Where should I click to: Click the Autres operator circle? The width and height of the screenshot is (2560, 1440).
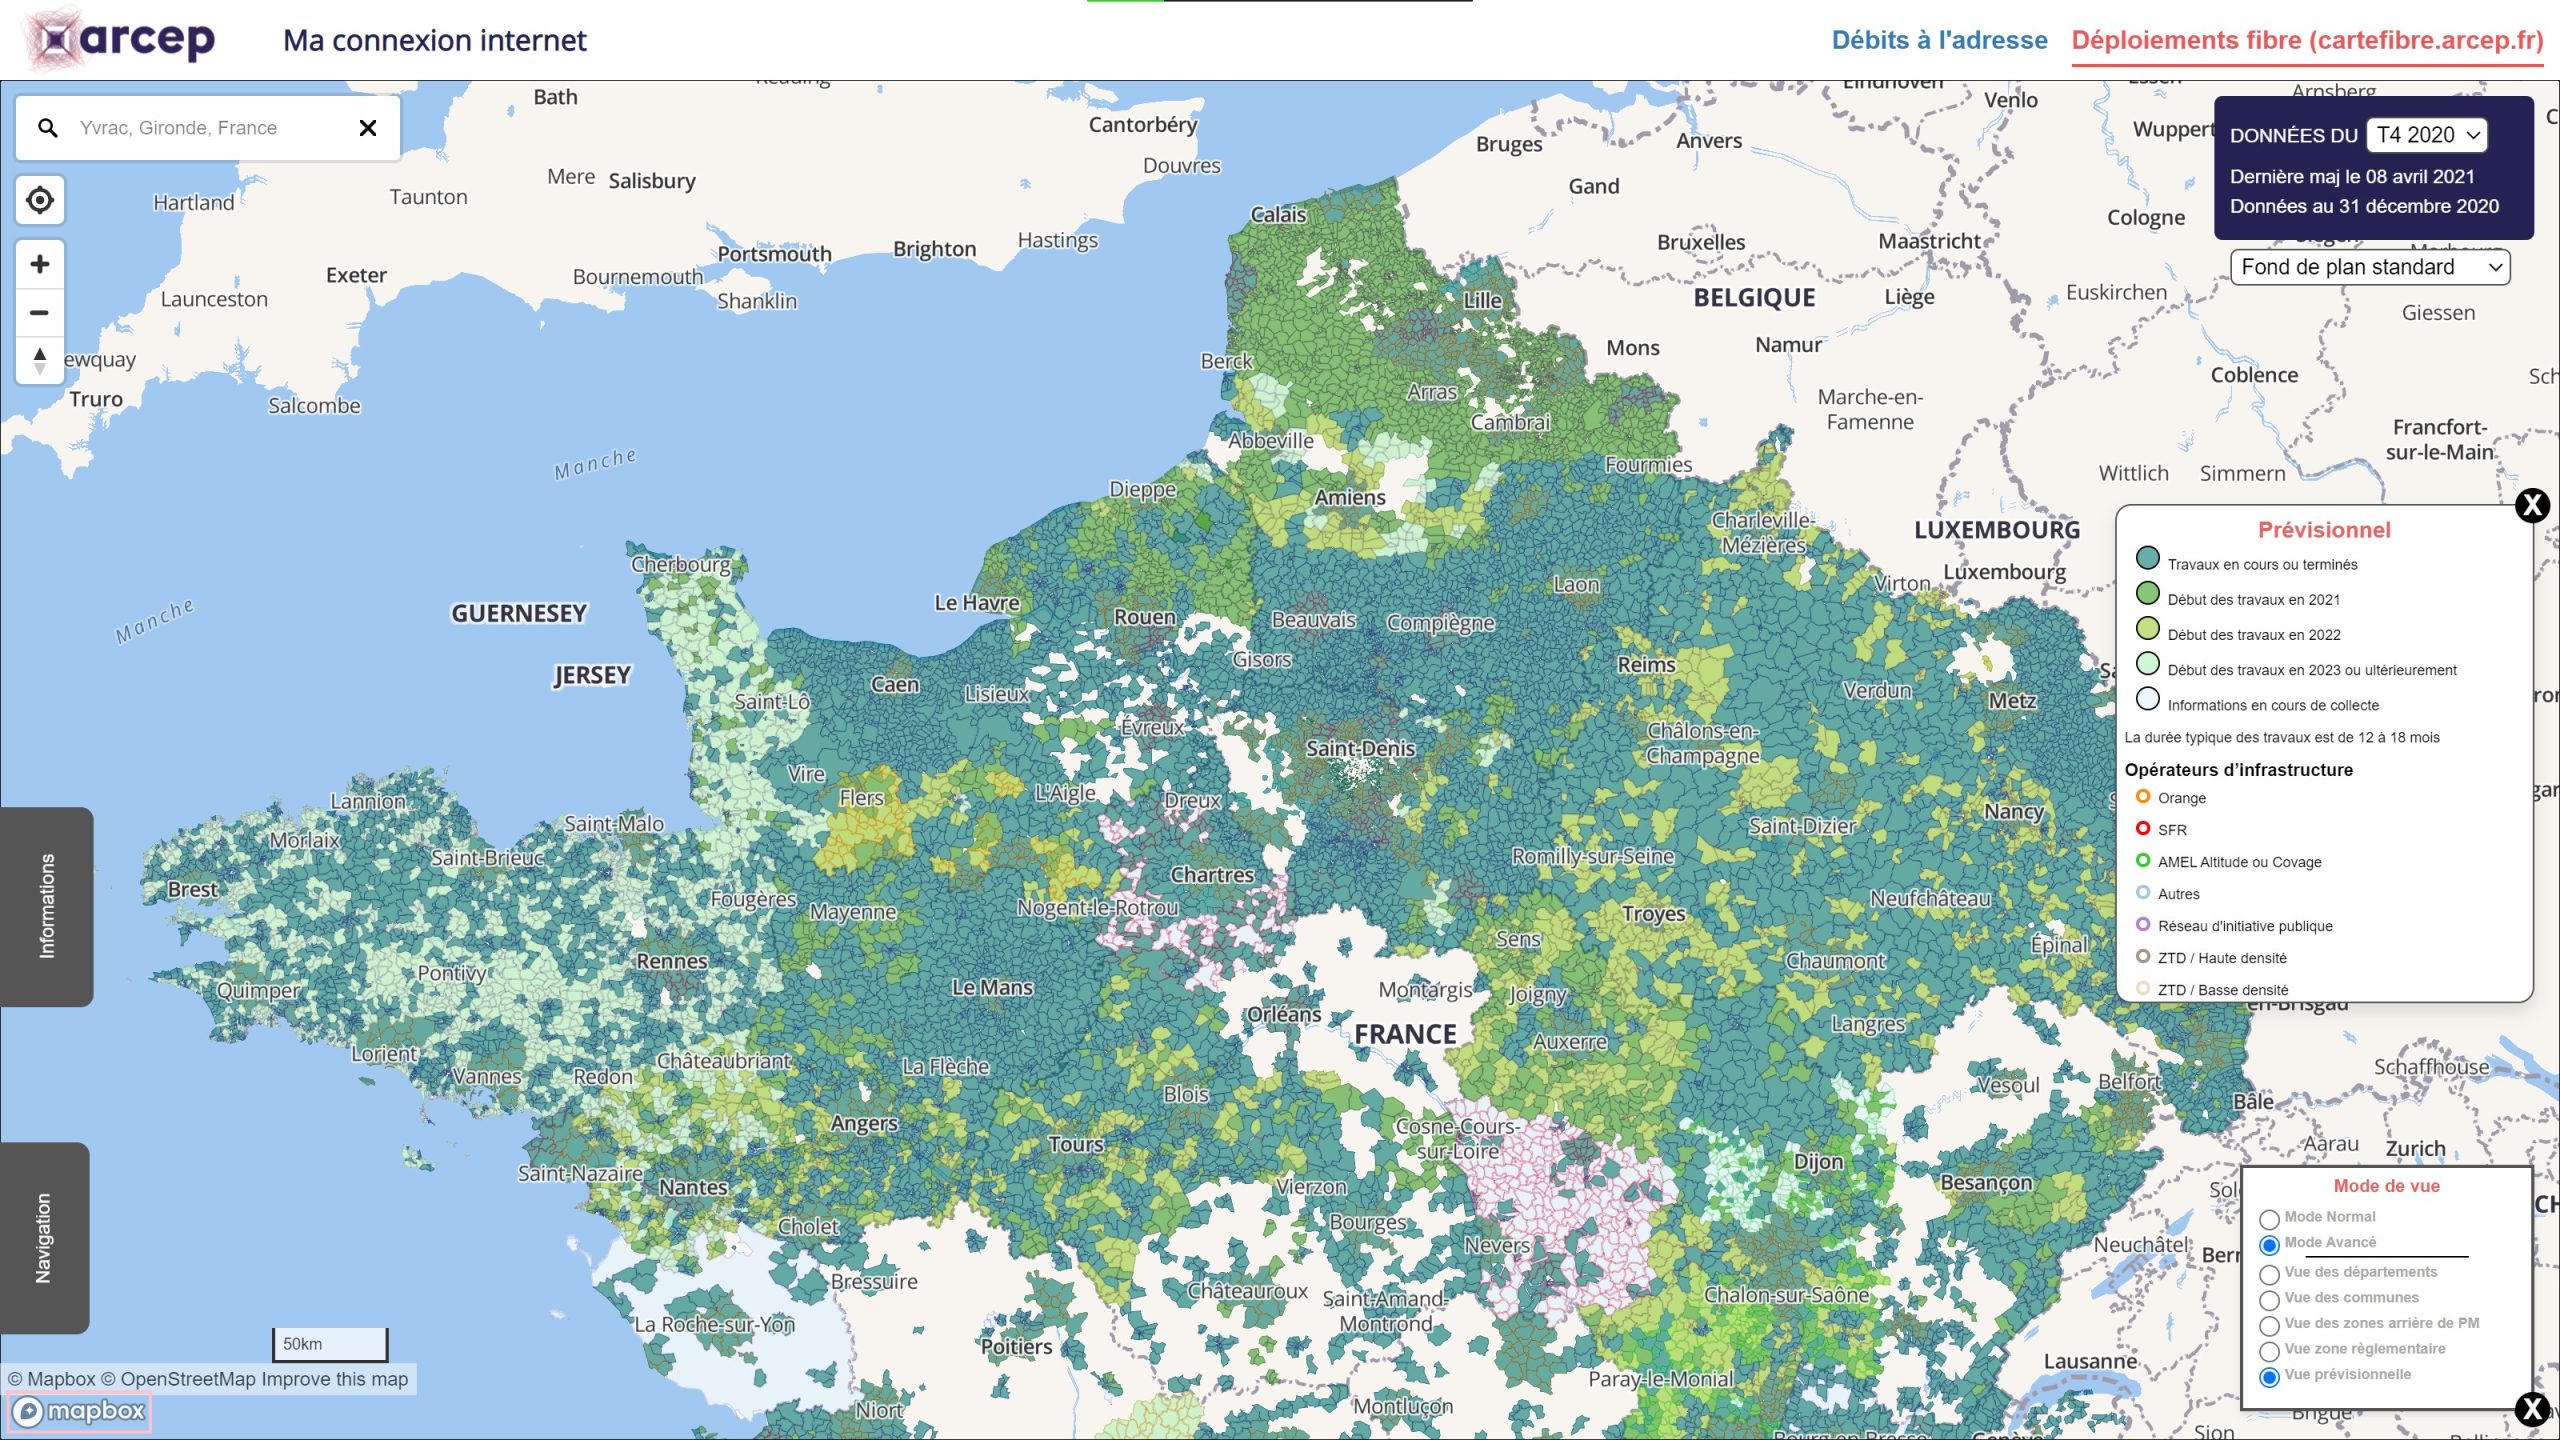click(2143, 893)
